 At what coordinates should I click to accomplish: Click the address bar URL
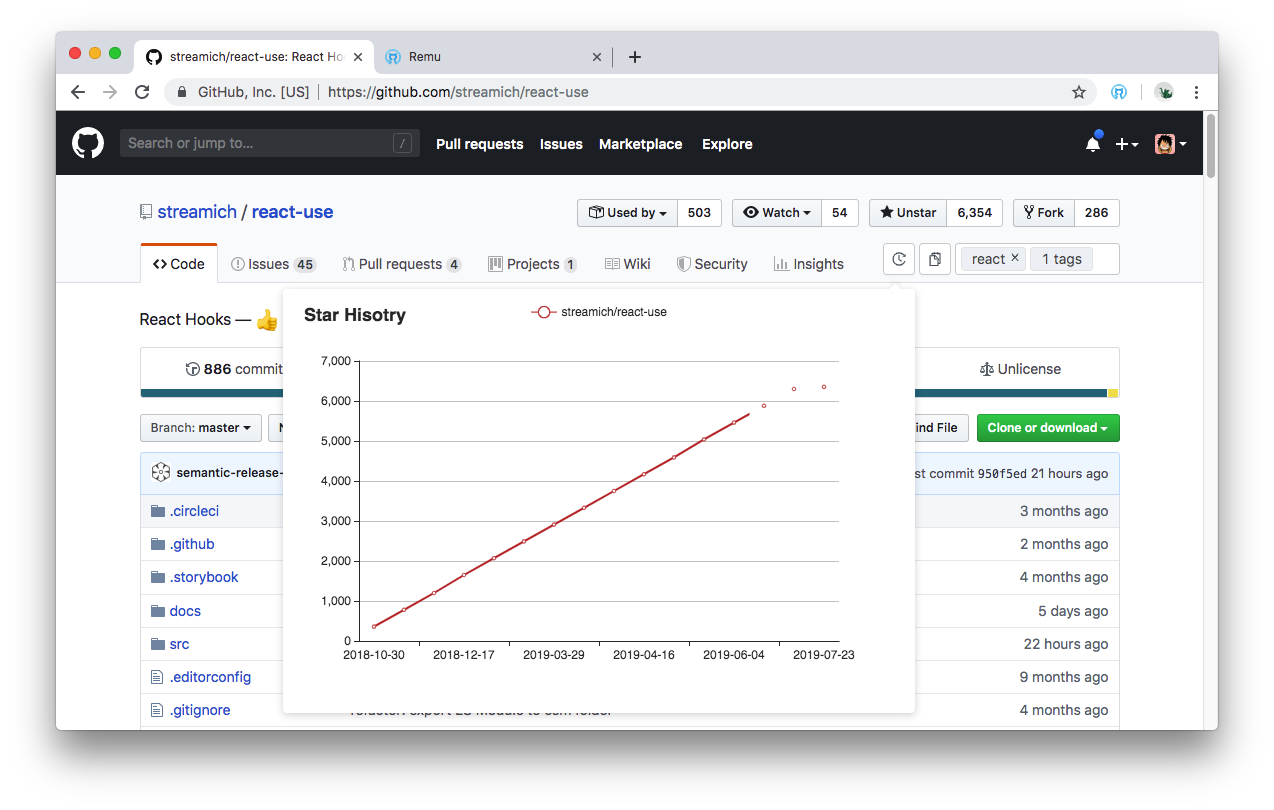pyautogui.click(x=458, y=92)
